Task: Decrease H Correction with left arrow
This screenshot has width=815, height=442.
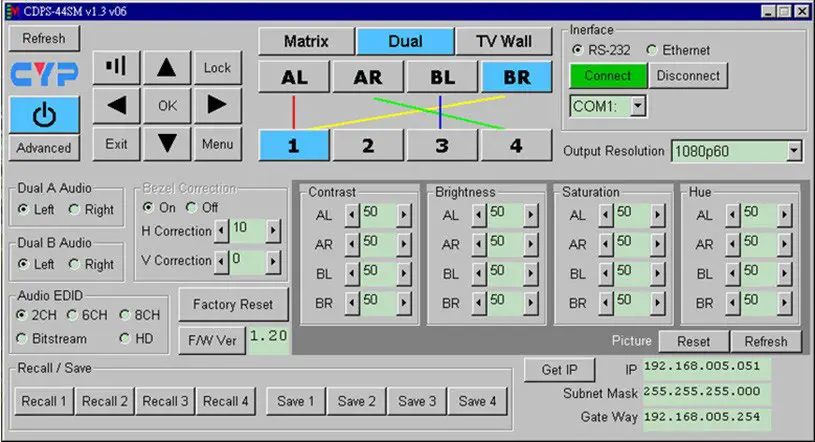Action: tap(222, 230)
